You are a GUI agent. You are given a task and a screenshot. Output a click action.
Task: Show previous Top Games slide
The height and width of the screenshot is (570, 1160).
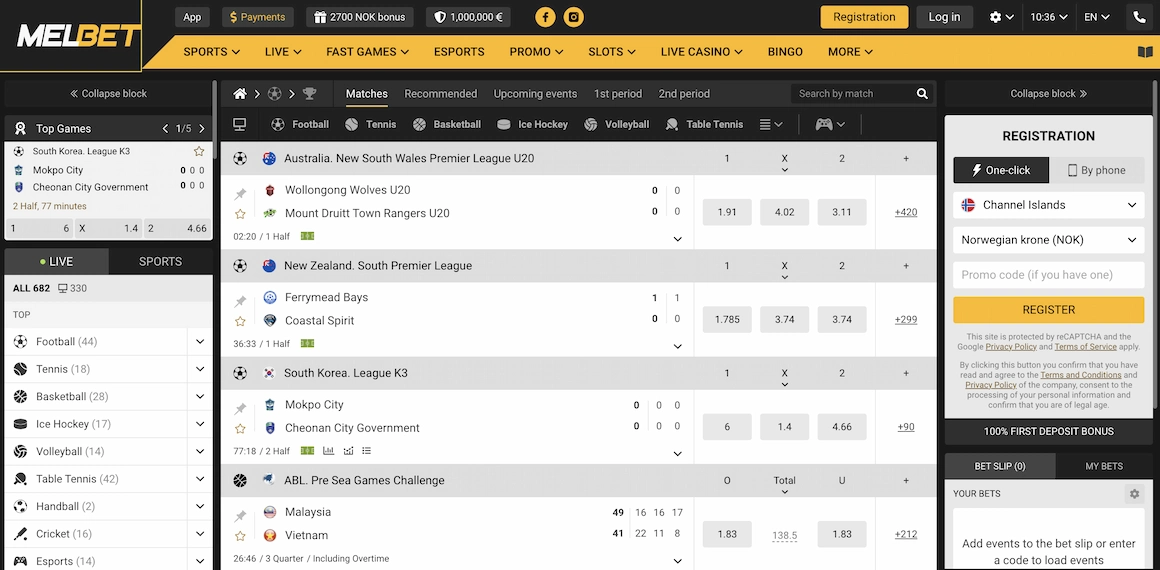coord(166,129)
